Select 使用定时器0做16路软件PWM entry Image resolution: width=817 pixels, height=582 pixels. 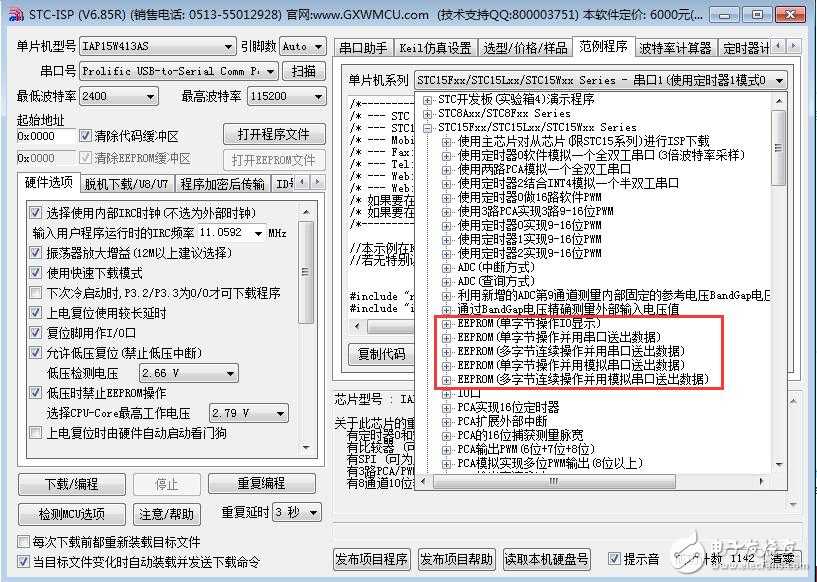click(529, 197)
